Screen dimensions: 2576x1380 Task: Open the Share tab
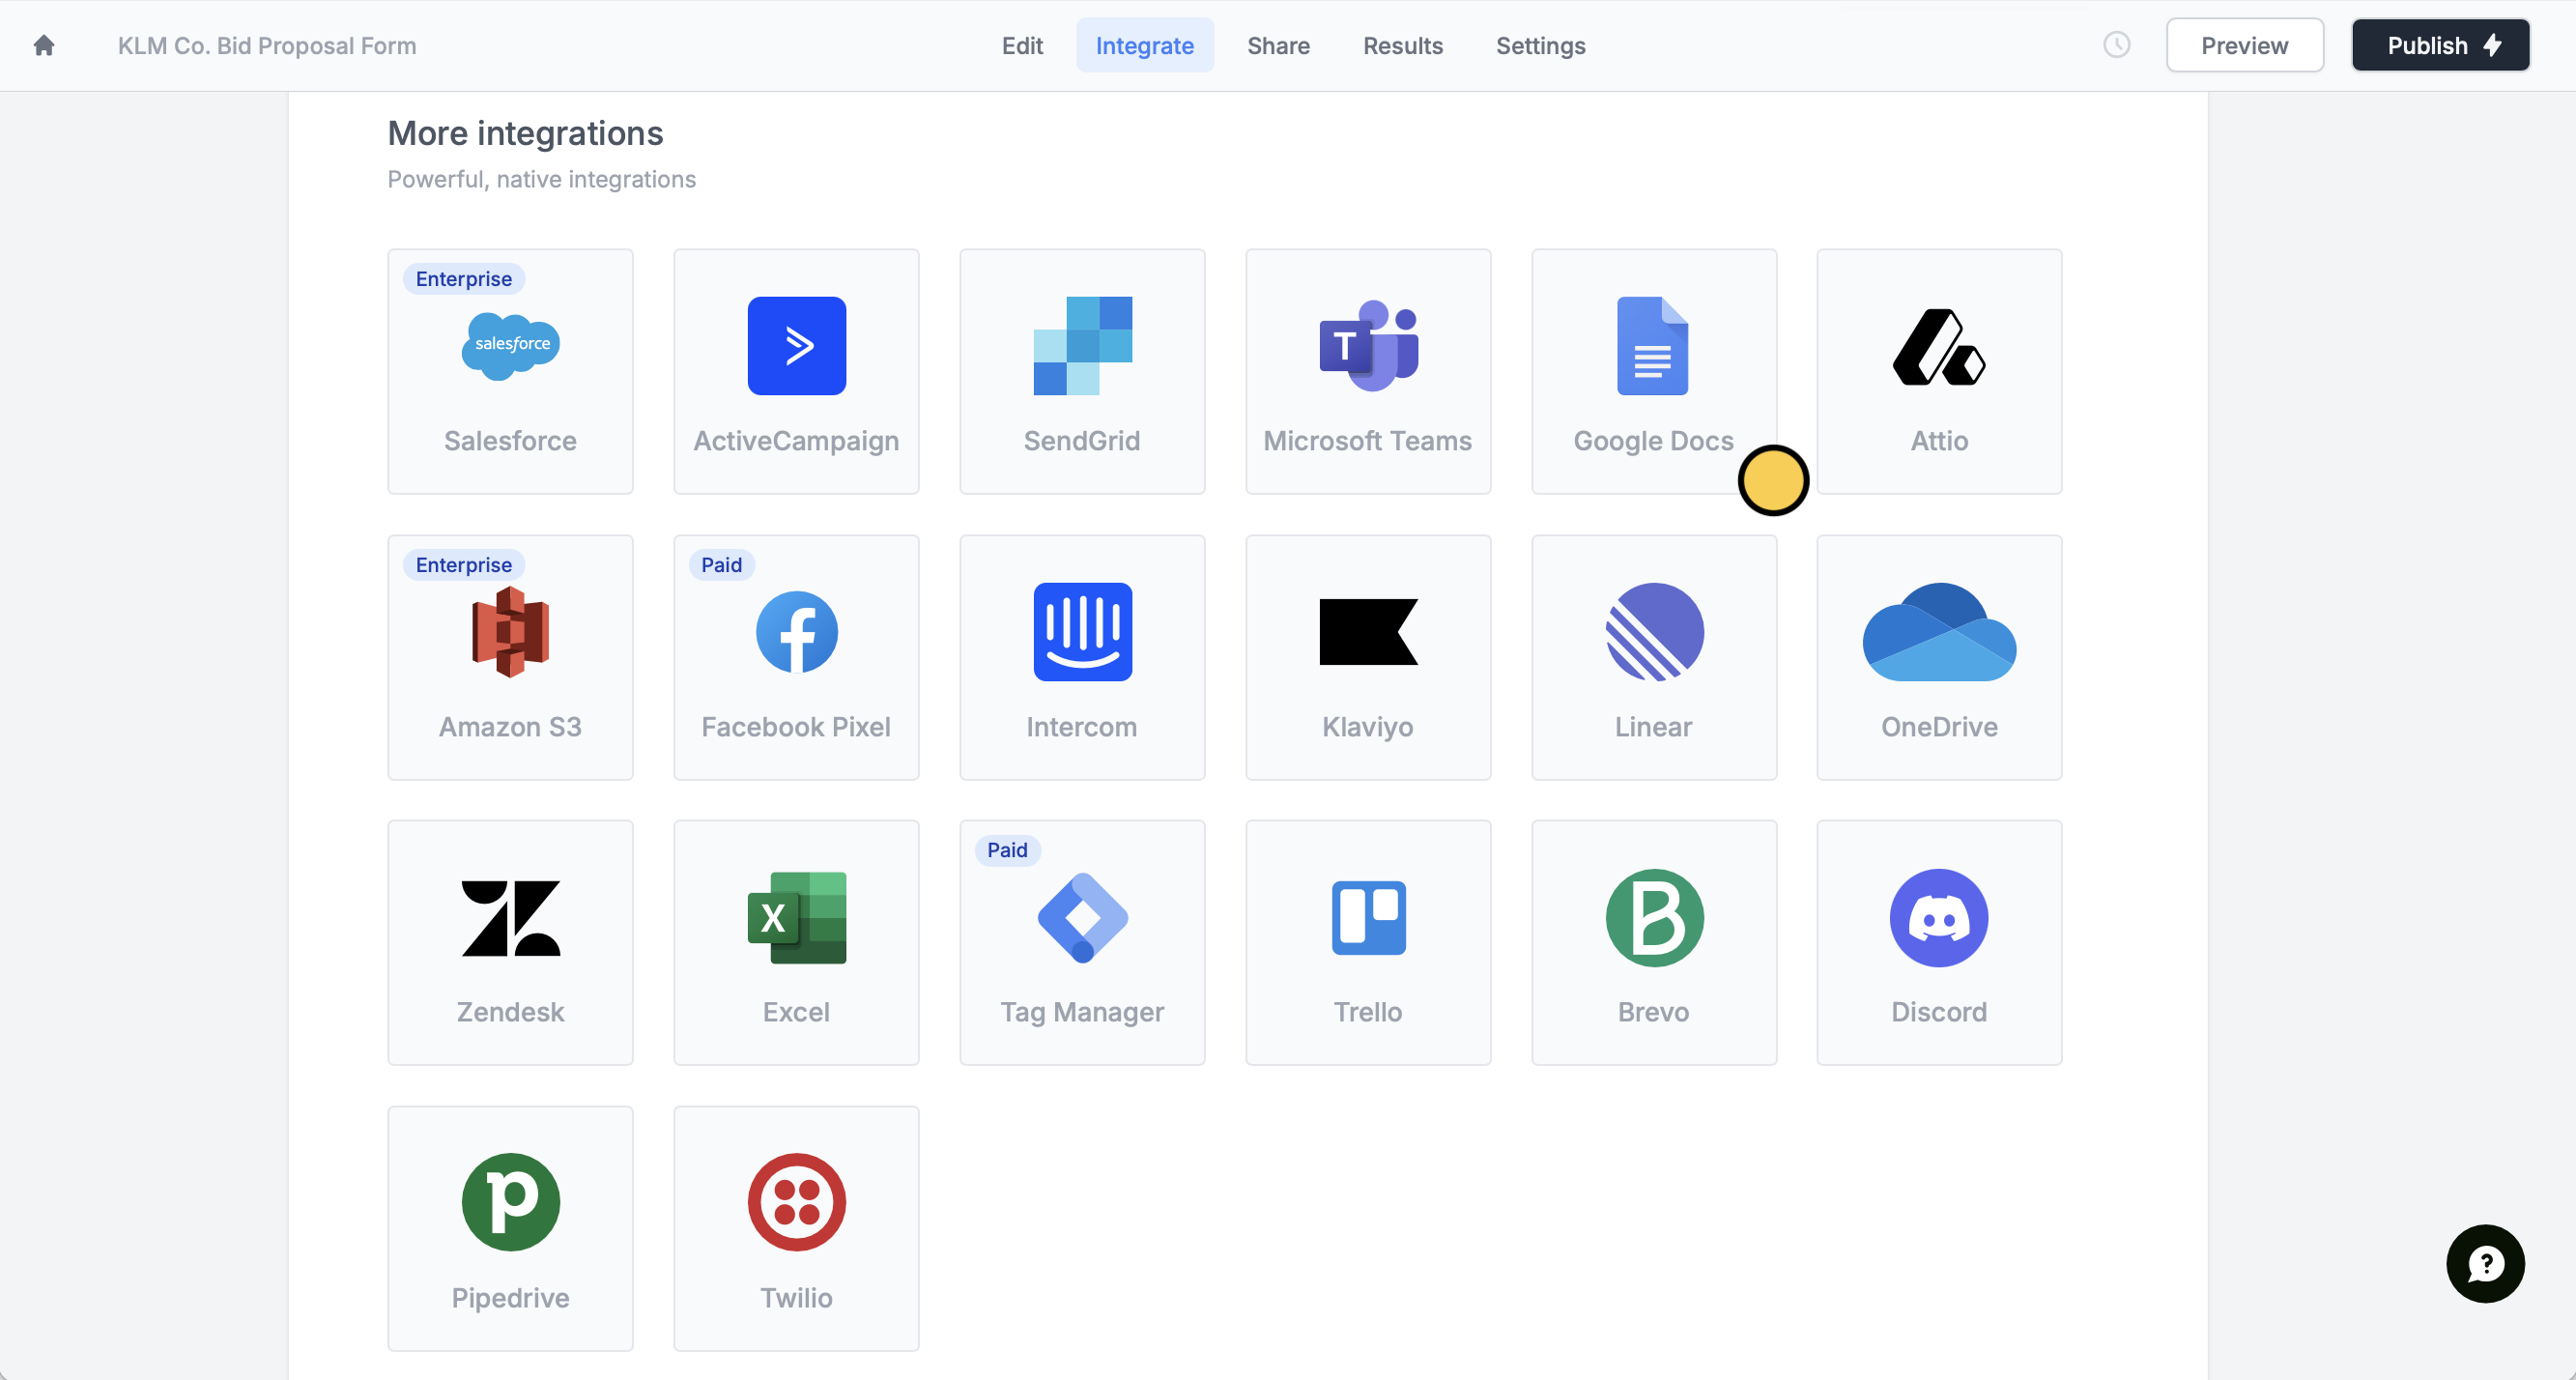coord(1278,45)
